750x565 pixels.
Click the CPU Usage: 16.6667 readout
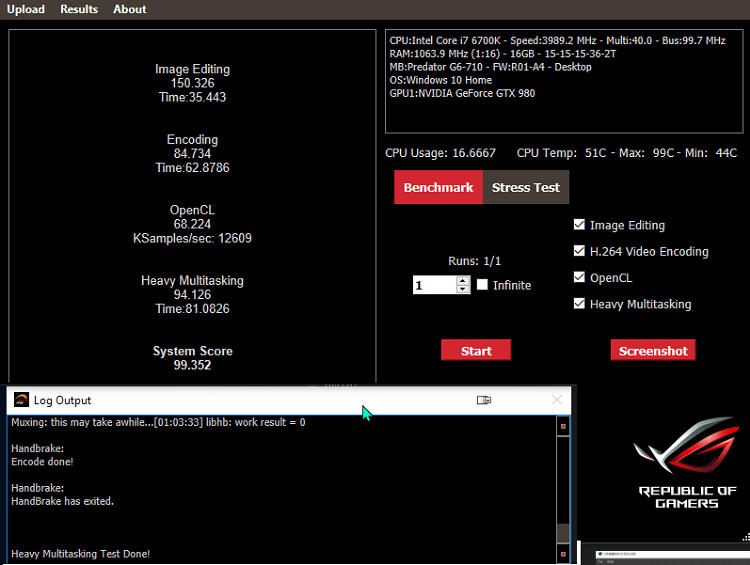(440, 153)
